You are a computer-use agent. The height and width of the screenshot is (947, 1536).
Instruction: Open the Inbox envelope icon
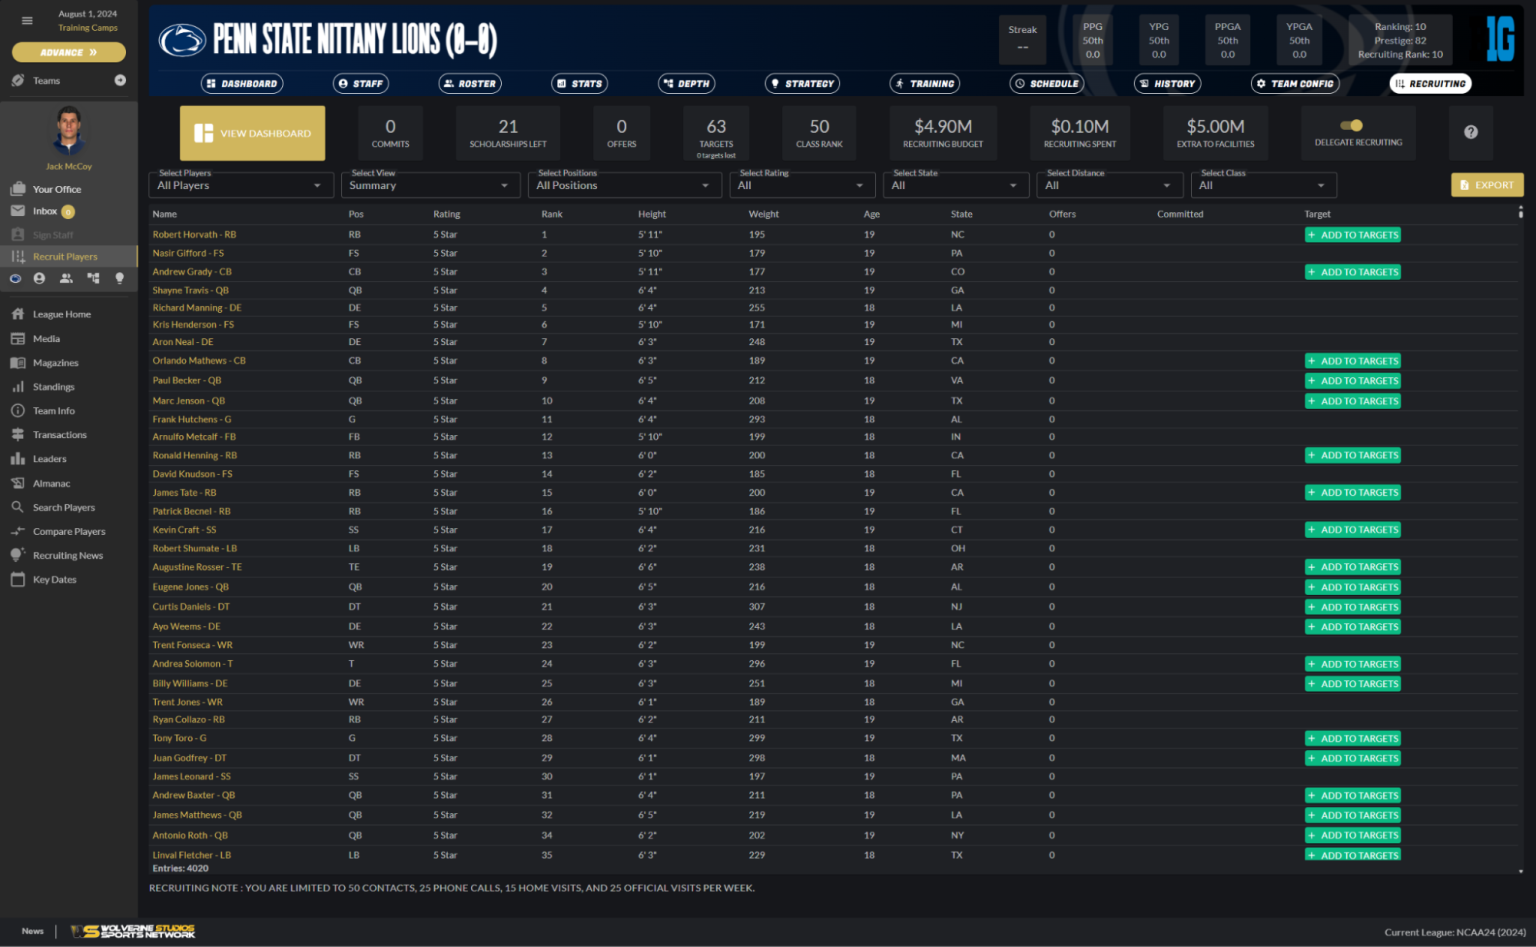pyautogui.click(x=18, y=211)
